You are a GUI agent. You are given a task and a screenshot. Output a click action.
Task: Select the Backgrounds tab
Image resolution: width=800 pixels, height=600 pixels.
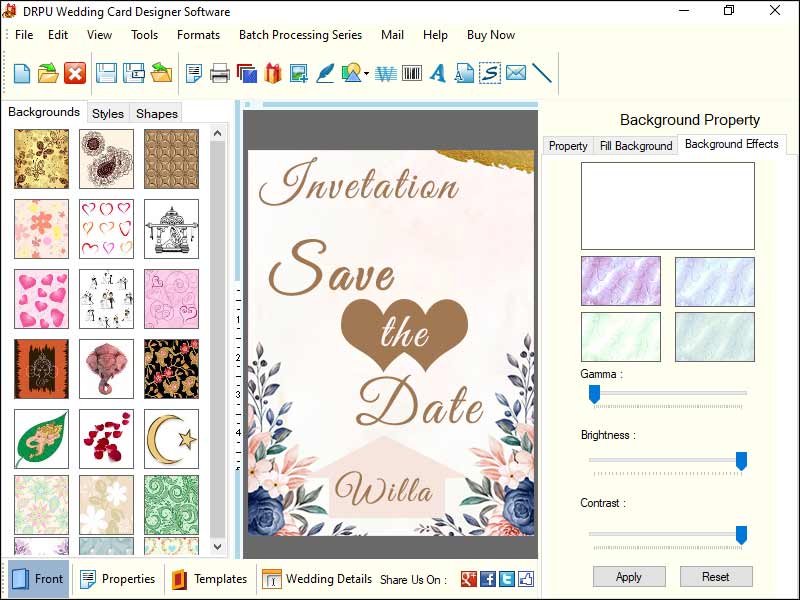[x=44, y=112]
